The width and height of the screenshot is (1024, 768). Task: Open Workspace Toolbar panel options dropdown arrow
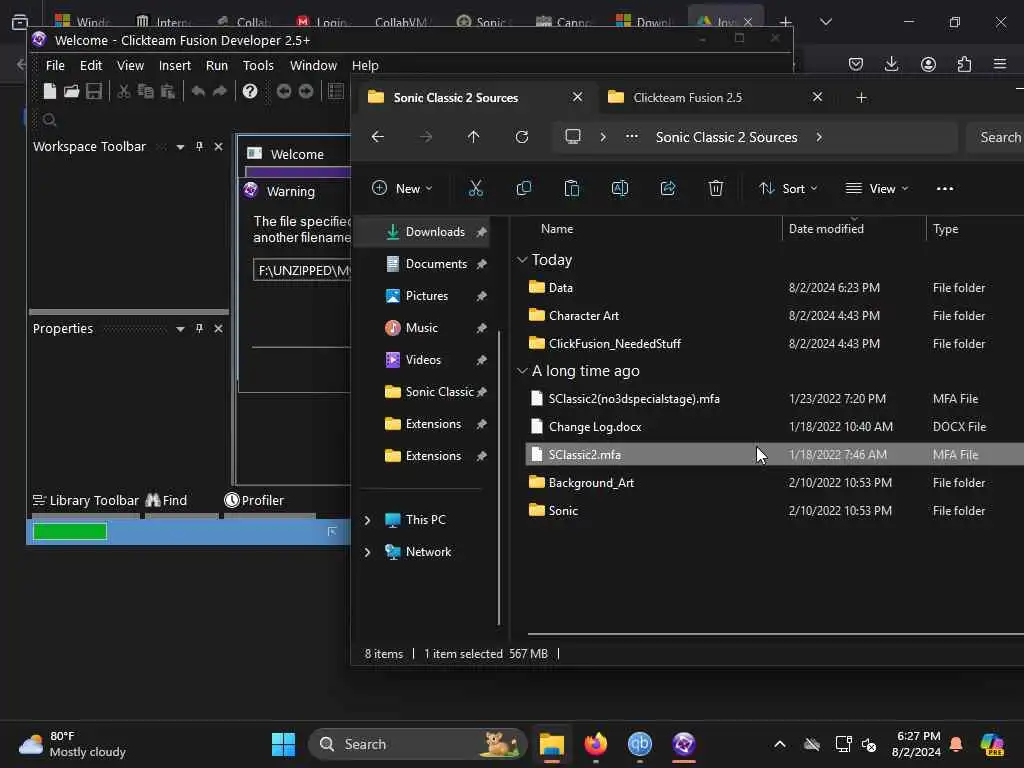tap(180, 147)
